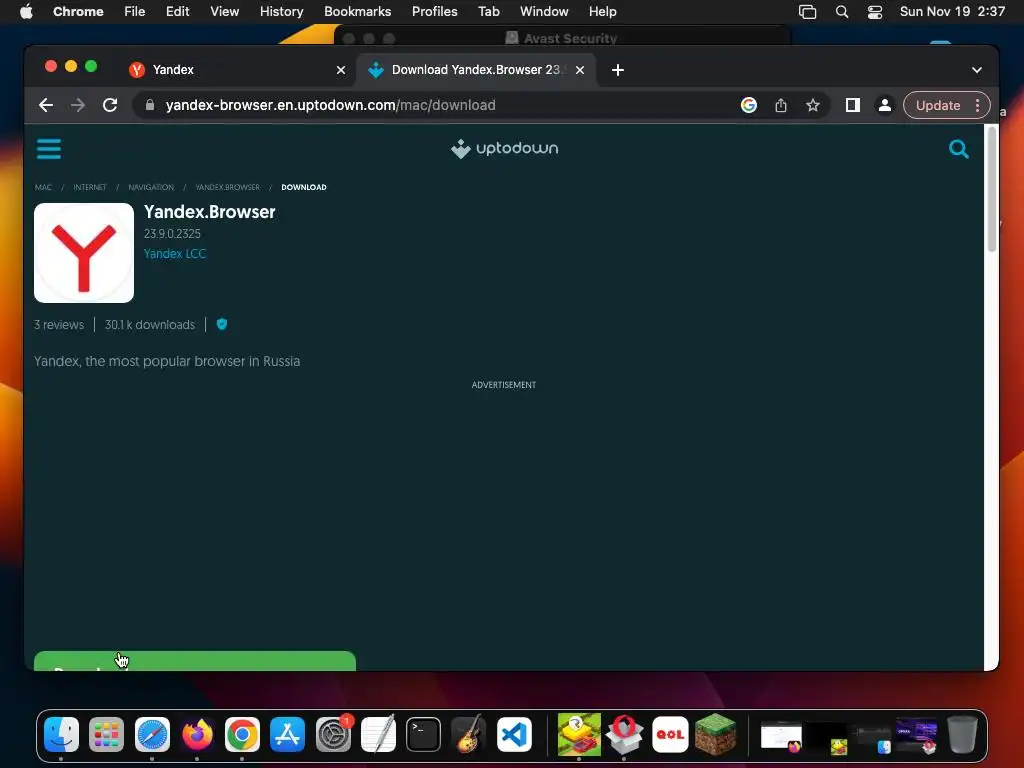The width and height of the screenshot is (1024, 768).
Task: Click the NAVIGATION breadcrumb link
Action: pos(151,187)
